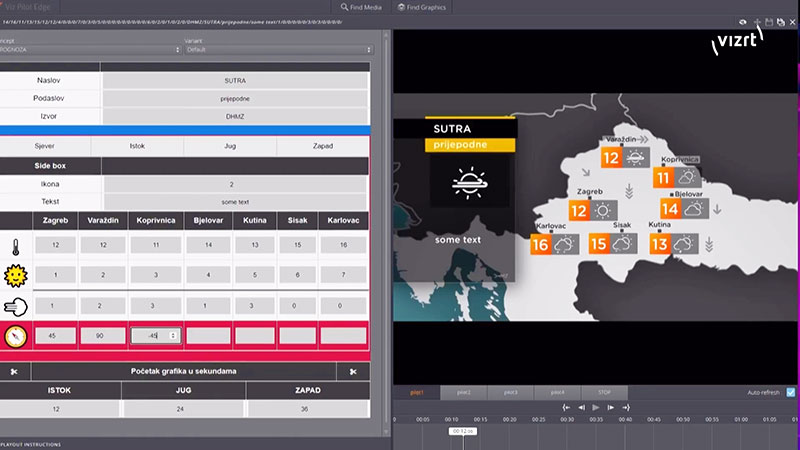
Task: Open the Find Graphics tab
Action: (421, 7)
